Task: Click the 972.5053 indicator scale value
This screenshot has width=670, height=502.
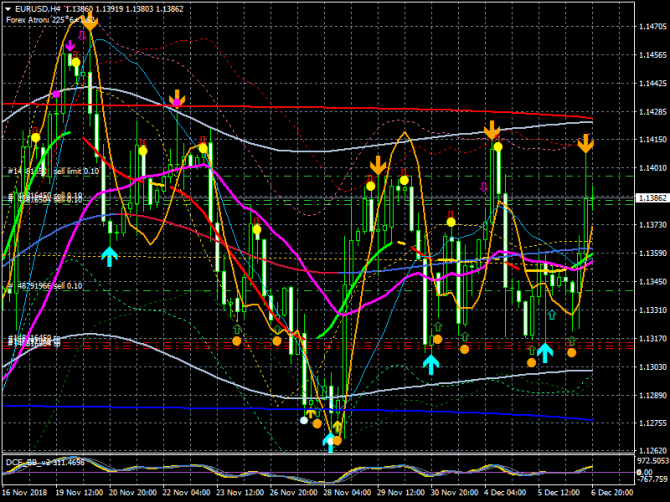Action: pyautogui.click(x=653, y=461)
